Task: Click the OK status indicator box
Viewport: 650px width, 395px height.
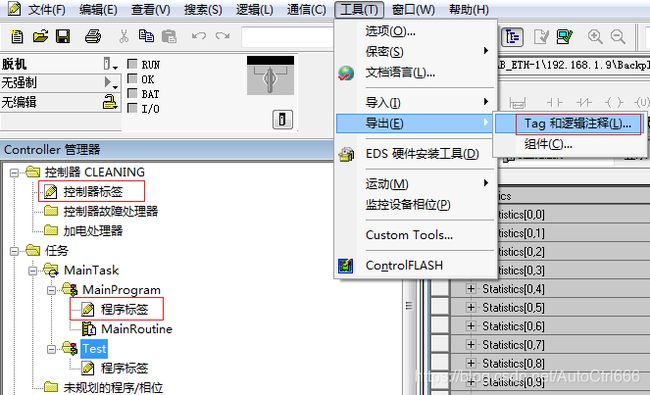Action: [x=132, y=78]
